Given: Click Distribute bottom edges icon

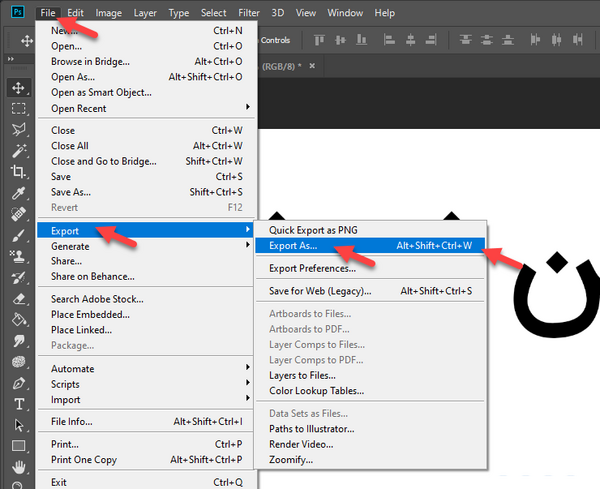Looking at the screenshot, I should point(508,39).
